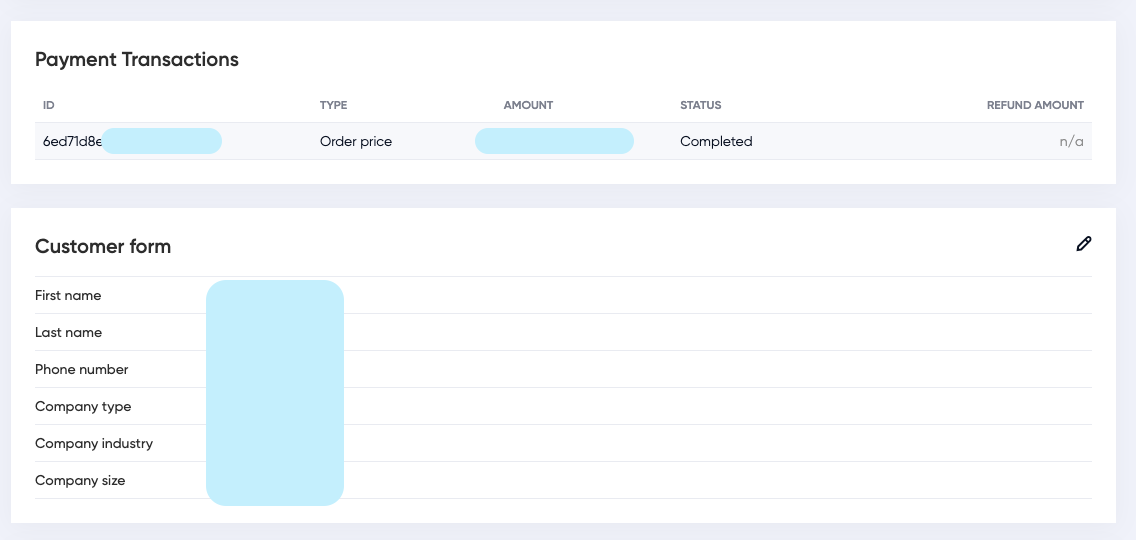The image size is (1136, 540).
Task: Edit the Customer form with pencil icon
Action: click(1083, 244)
